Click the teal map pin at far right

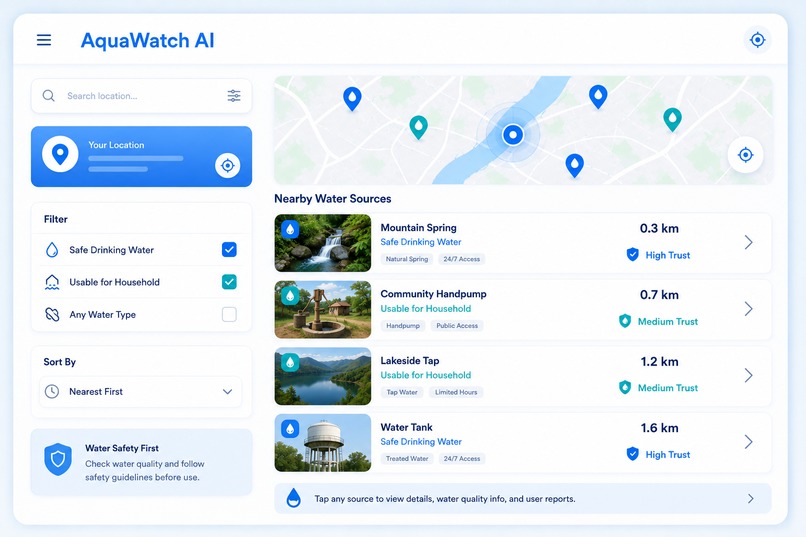click(672, 120)
